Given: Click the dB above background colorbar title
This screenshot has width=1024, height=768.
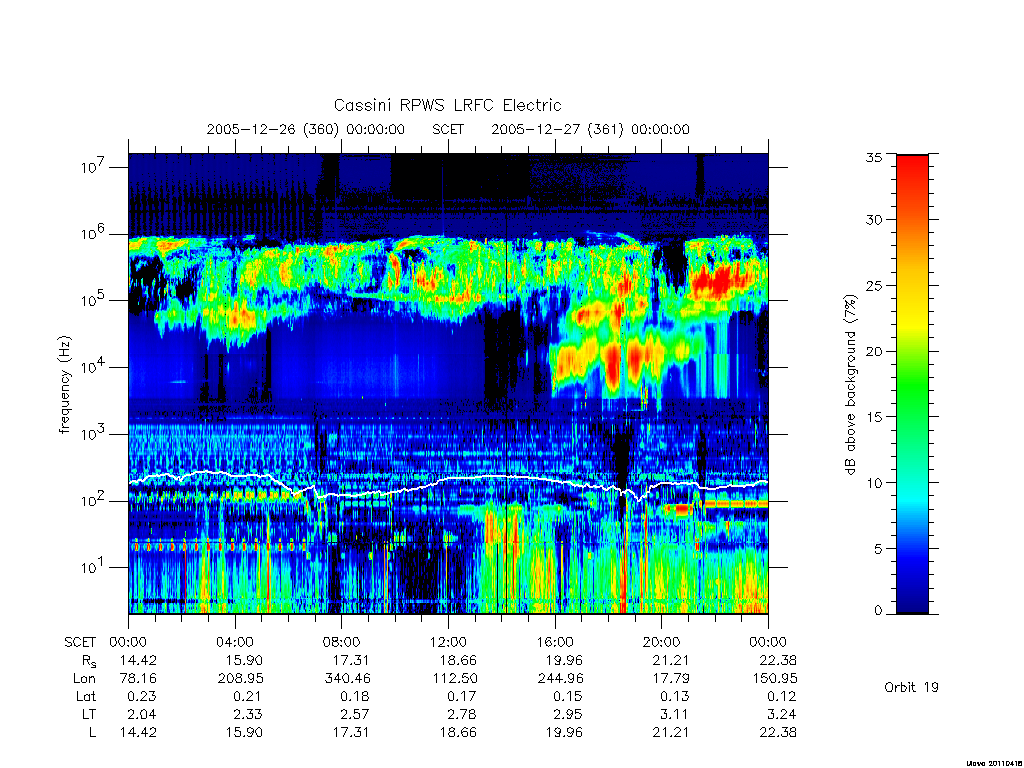Looking at the screenshot, I should pyautogui.click(x=850, y=384).
